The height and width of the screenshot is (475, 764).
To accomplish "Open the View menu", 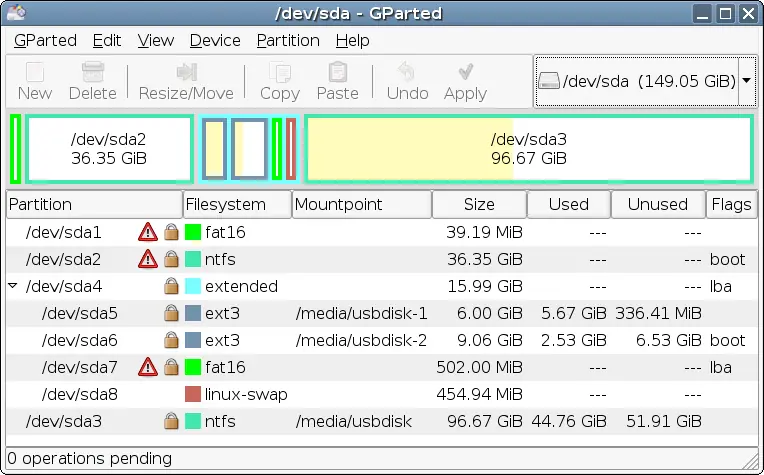I will [155, 40].
